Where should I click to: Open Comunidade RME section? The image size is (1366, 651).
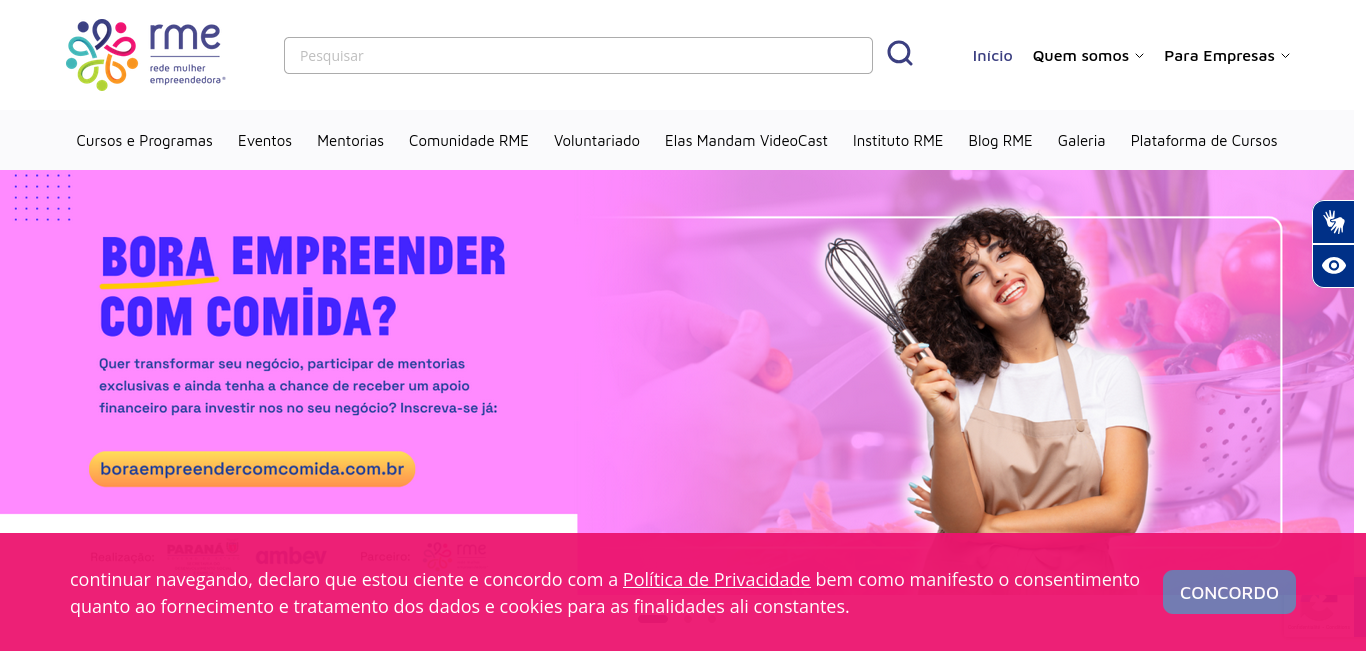(469, 141)
